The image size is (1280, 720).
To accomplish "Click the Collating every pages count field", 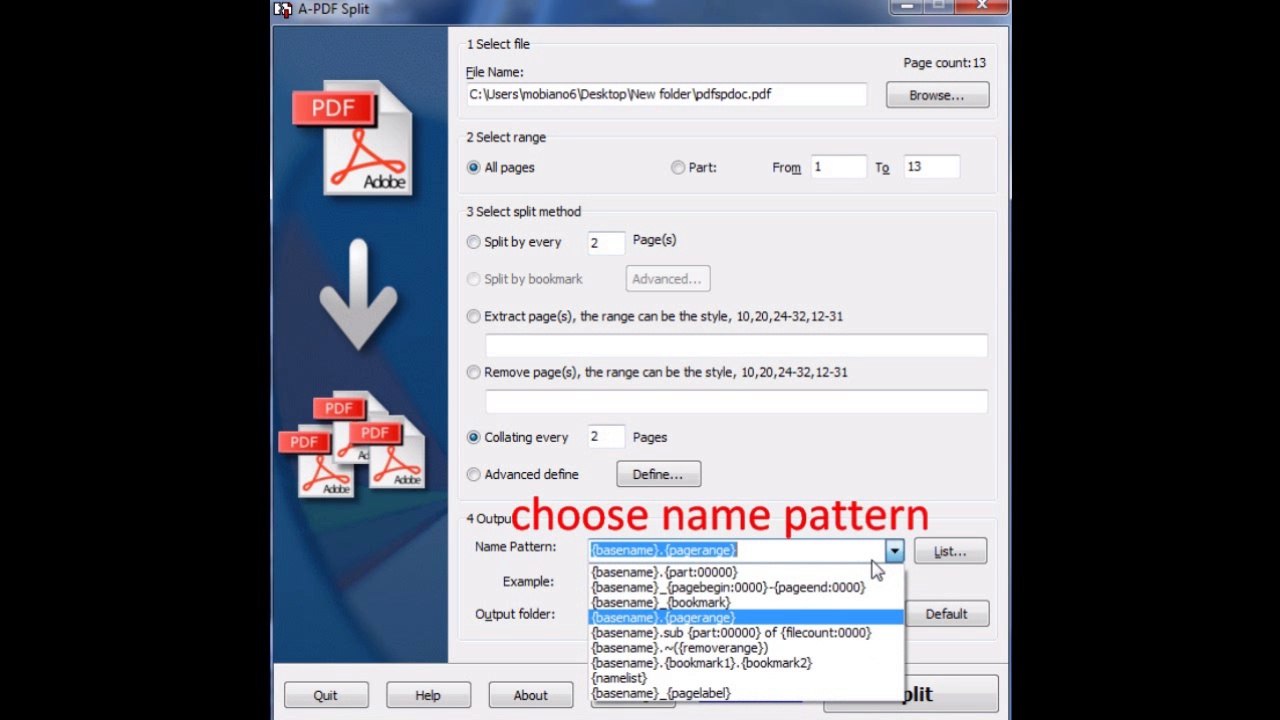I will point(606,437).
